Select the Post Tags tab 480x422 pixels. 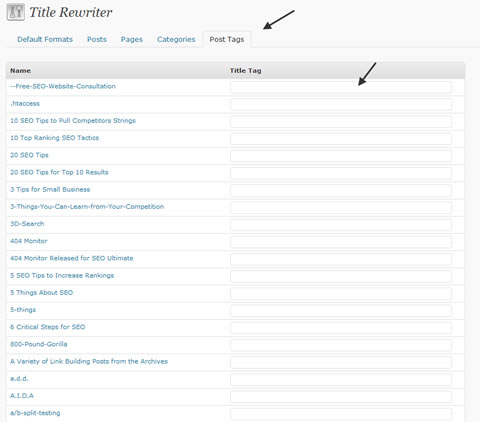[x=227, y=39]
